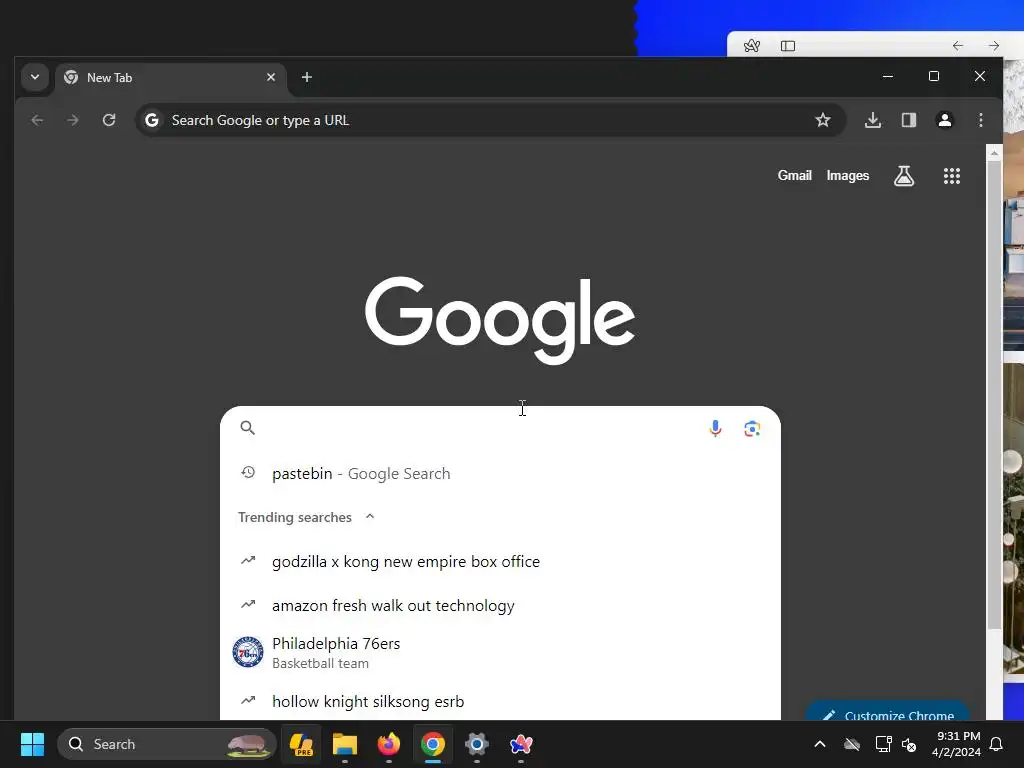Viewport: 1024px width, 768px height.
Task: Click the taskbar Search box
Action: pos(167,744)
